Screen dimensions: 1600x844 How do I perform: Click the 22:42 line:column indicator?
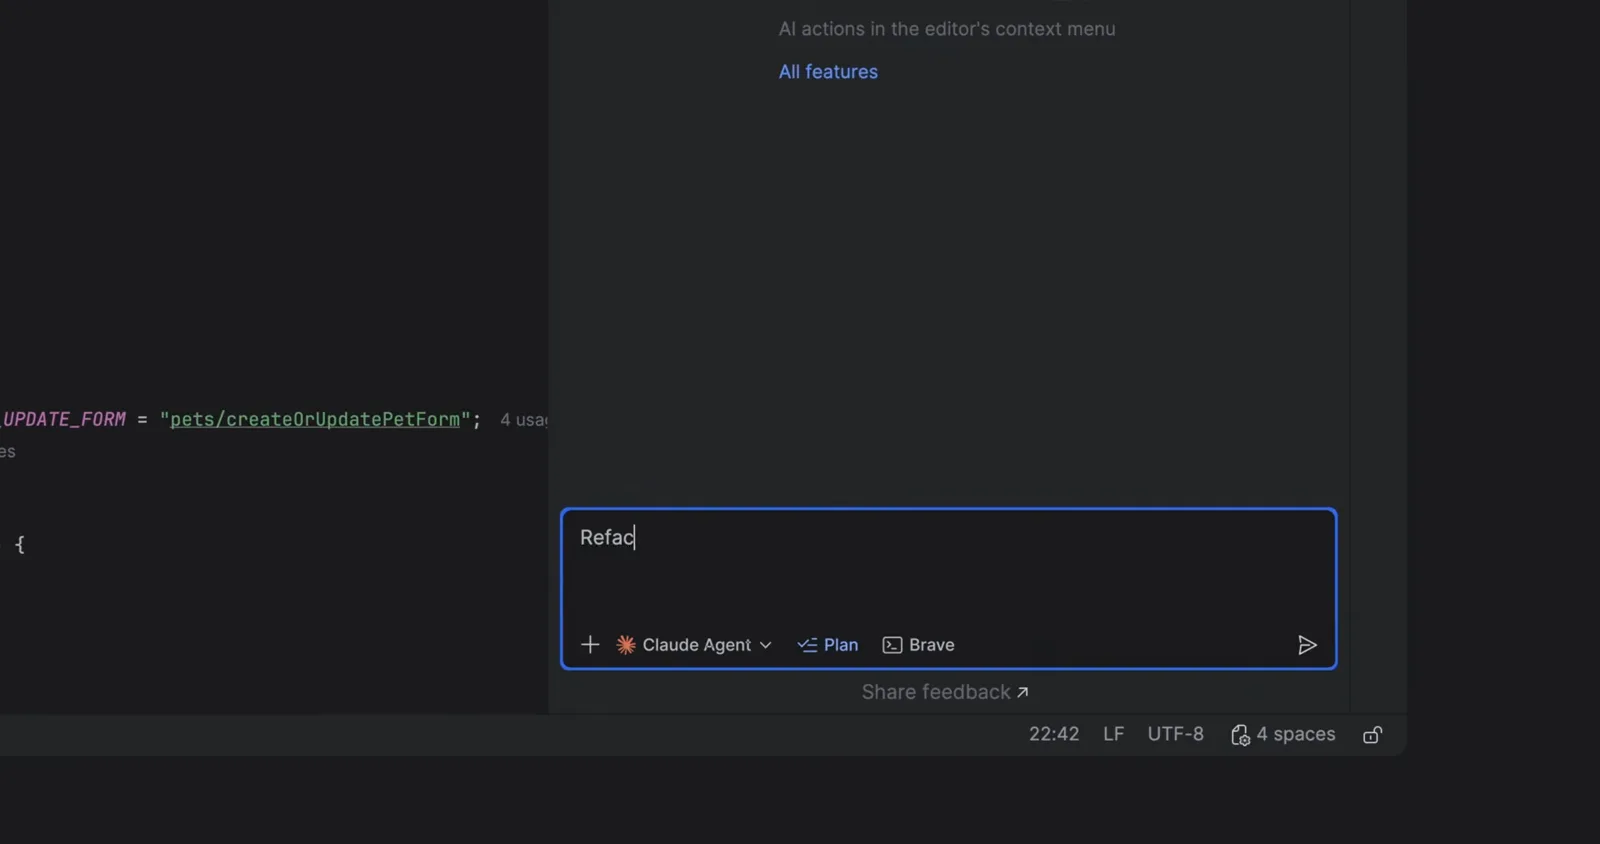pos(1054,734)
